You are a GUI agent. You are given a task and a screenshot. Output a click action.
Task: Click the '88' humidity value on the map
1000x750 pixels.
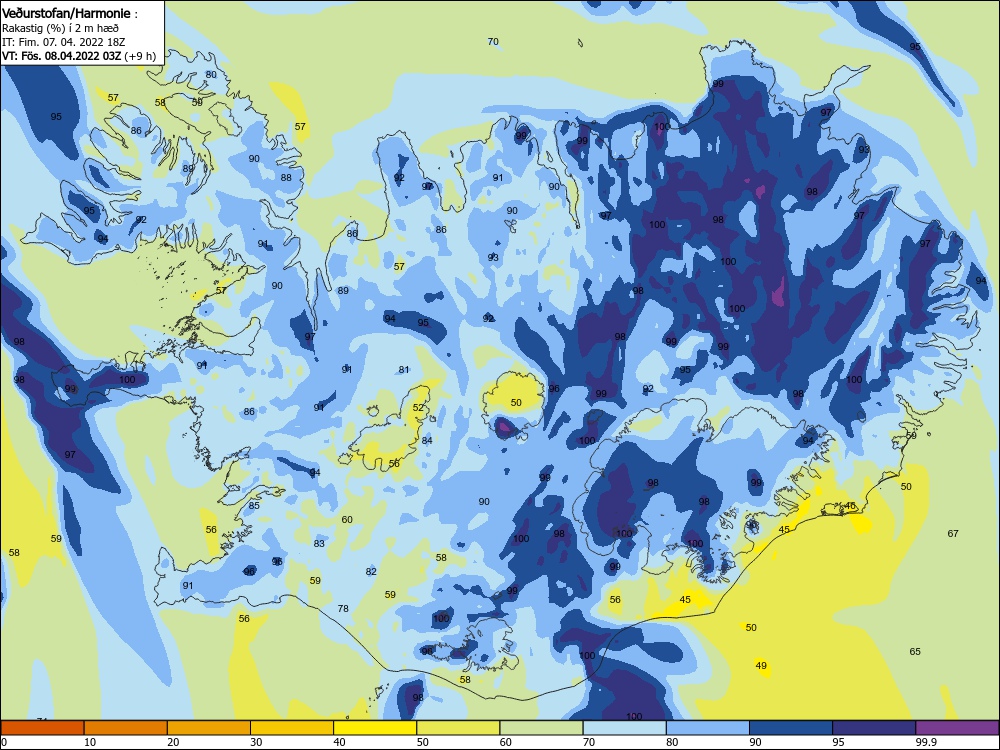click(286, 178)
